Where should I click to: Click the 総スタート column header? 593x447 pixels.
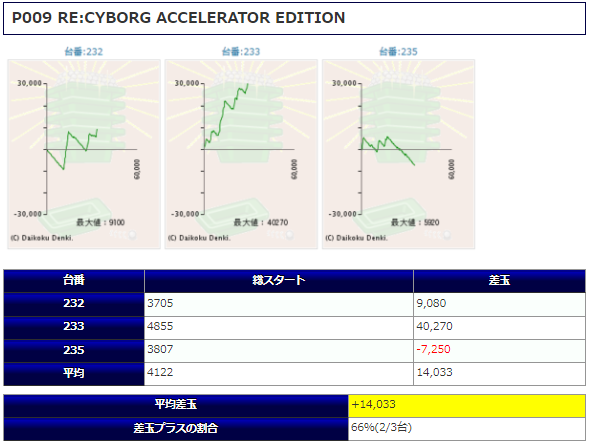point(279,281)
